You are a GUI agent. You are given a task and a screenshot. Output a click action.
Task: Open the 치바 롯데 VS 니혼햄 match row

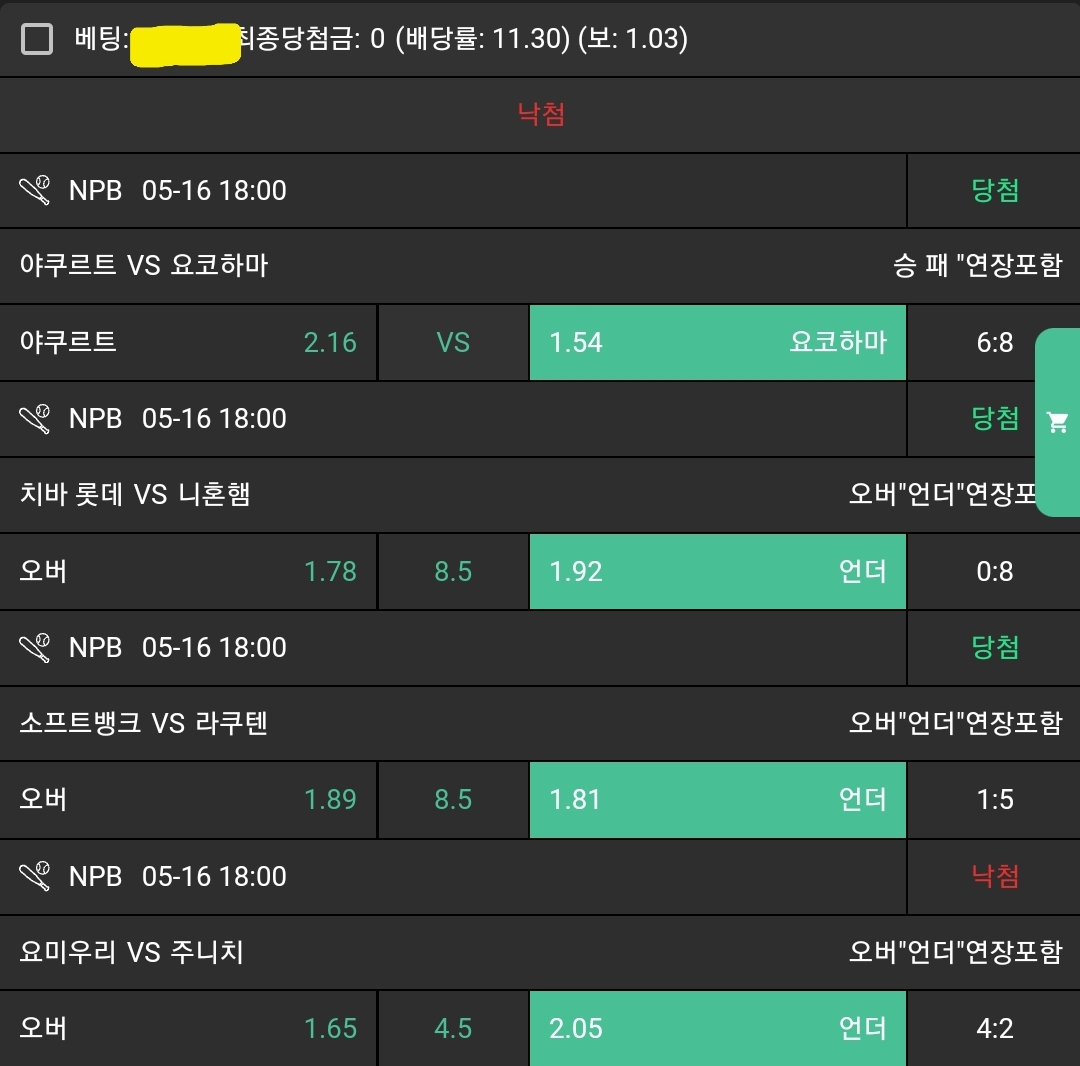coord(135,494)
